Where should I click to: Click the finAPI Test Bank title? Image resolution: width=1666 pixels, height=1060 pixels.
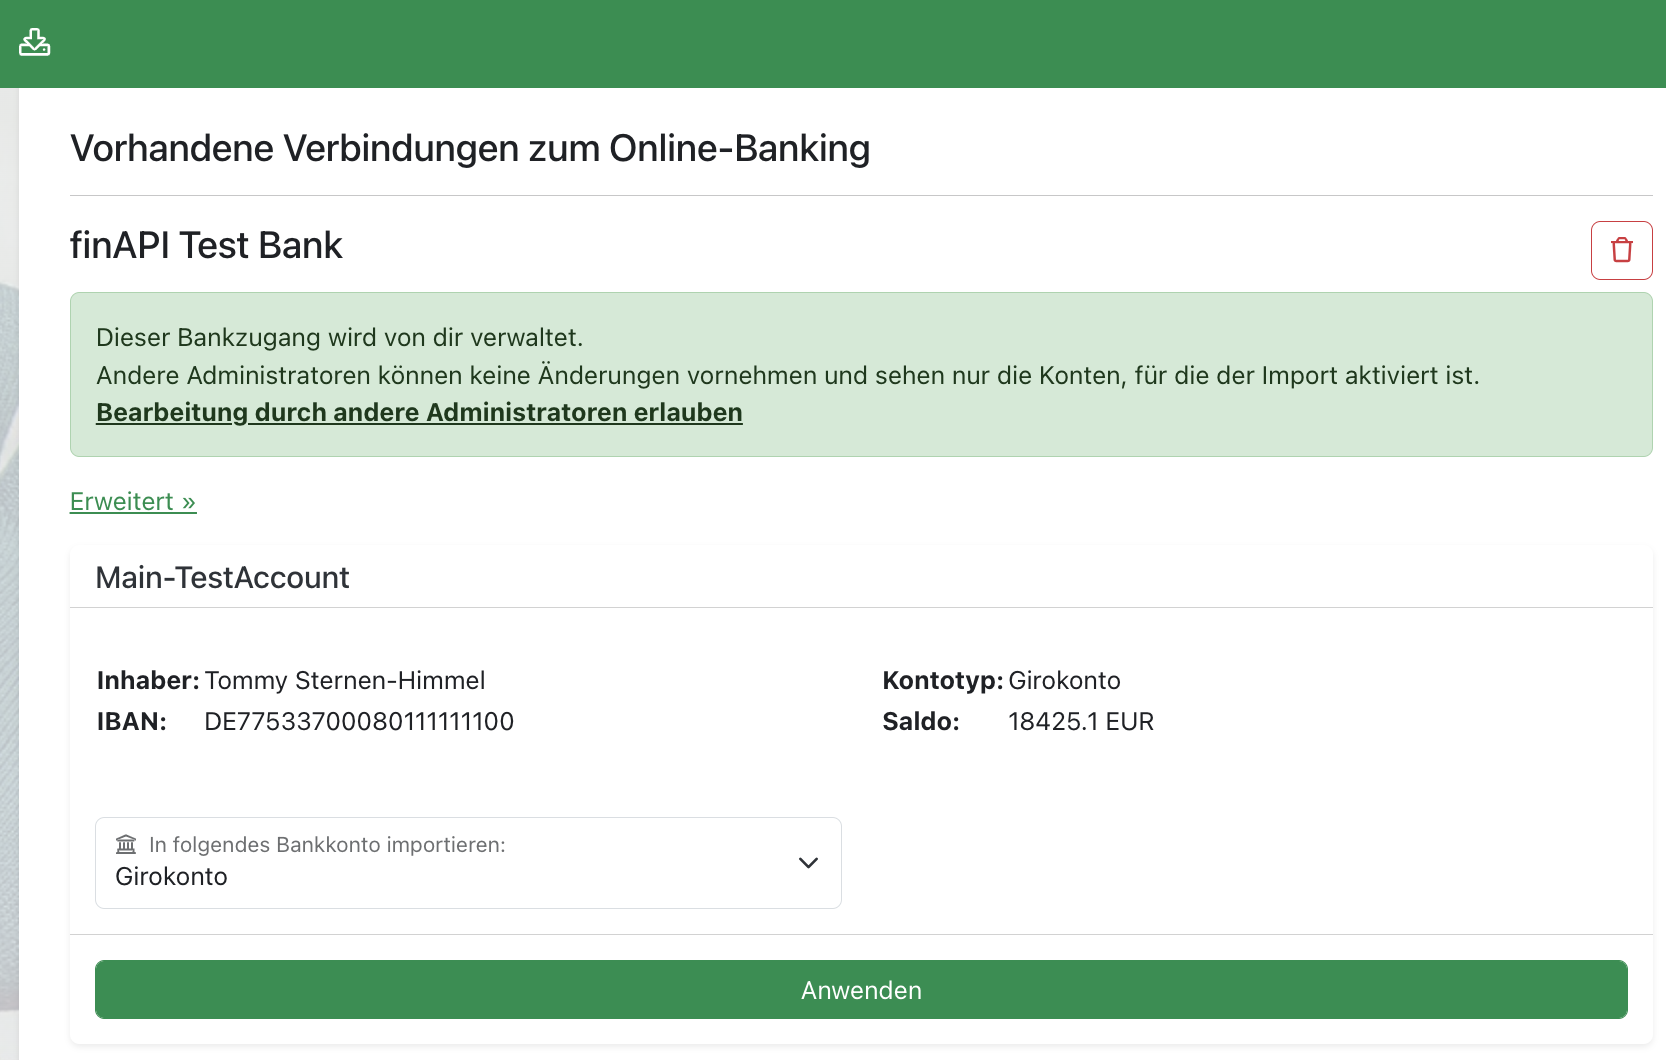point(206,245)
